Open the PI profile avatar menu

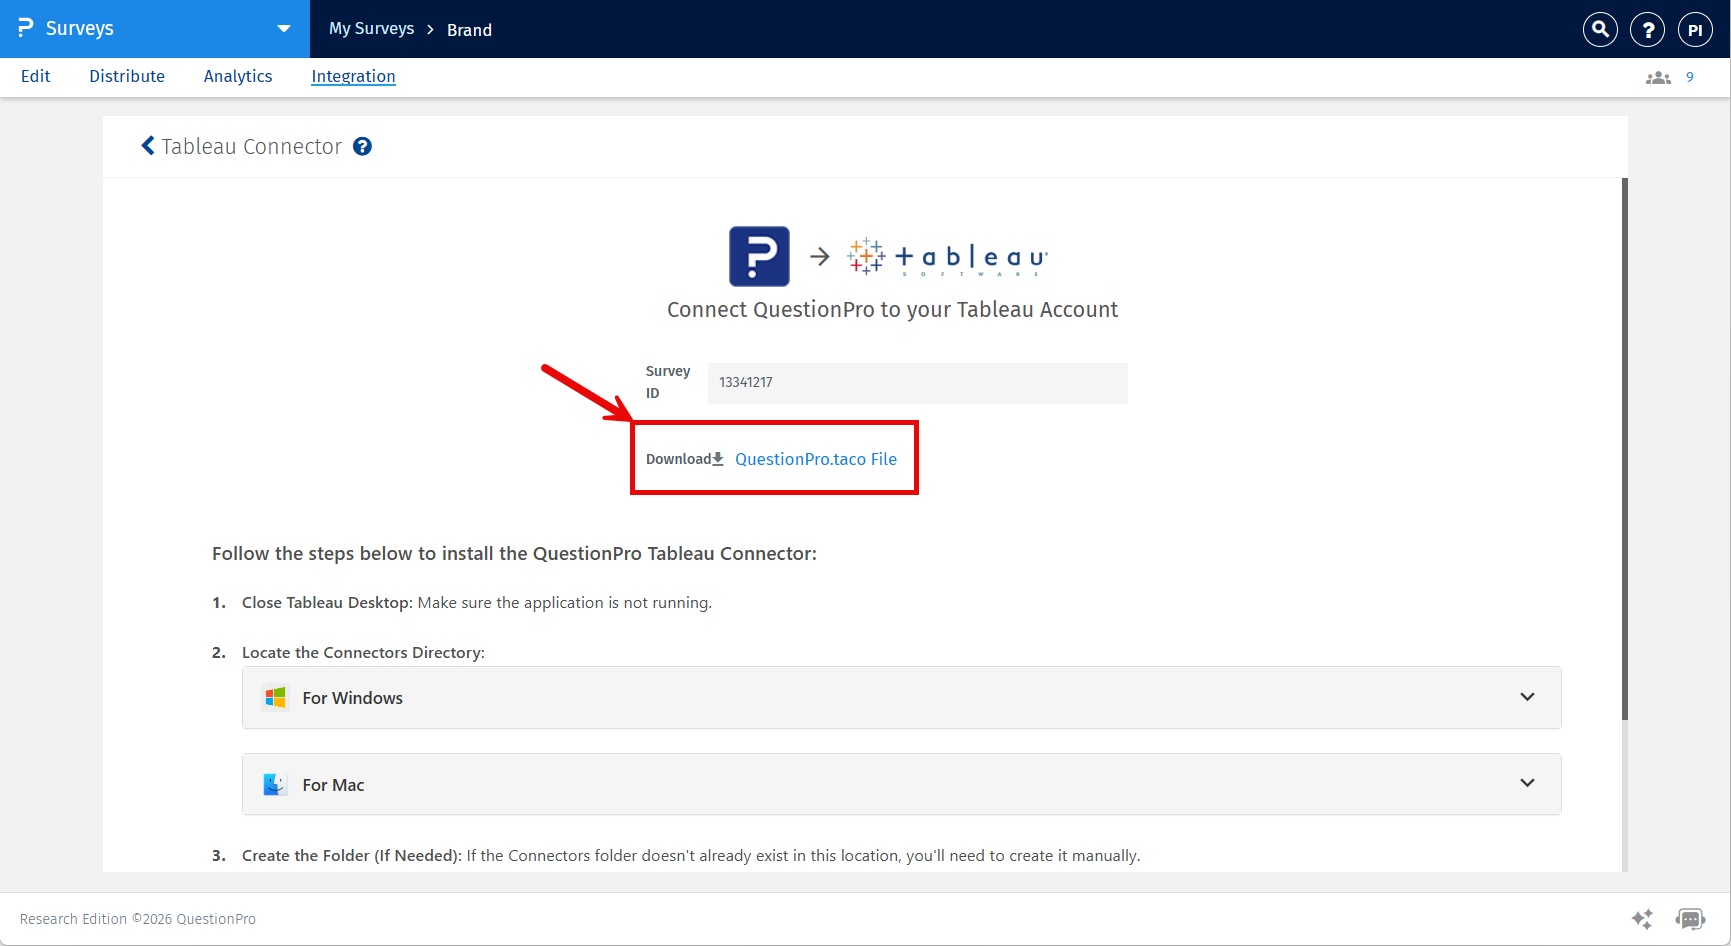tap(1695, 29)
